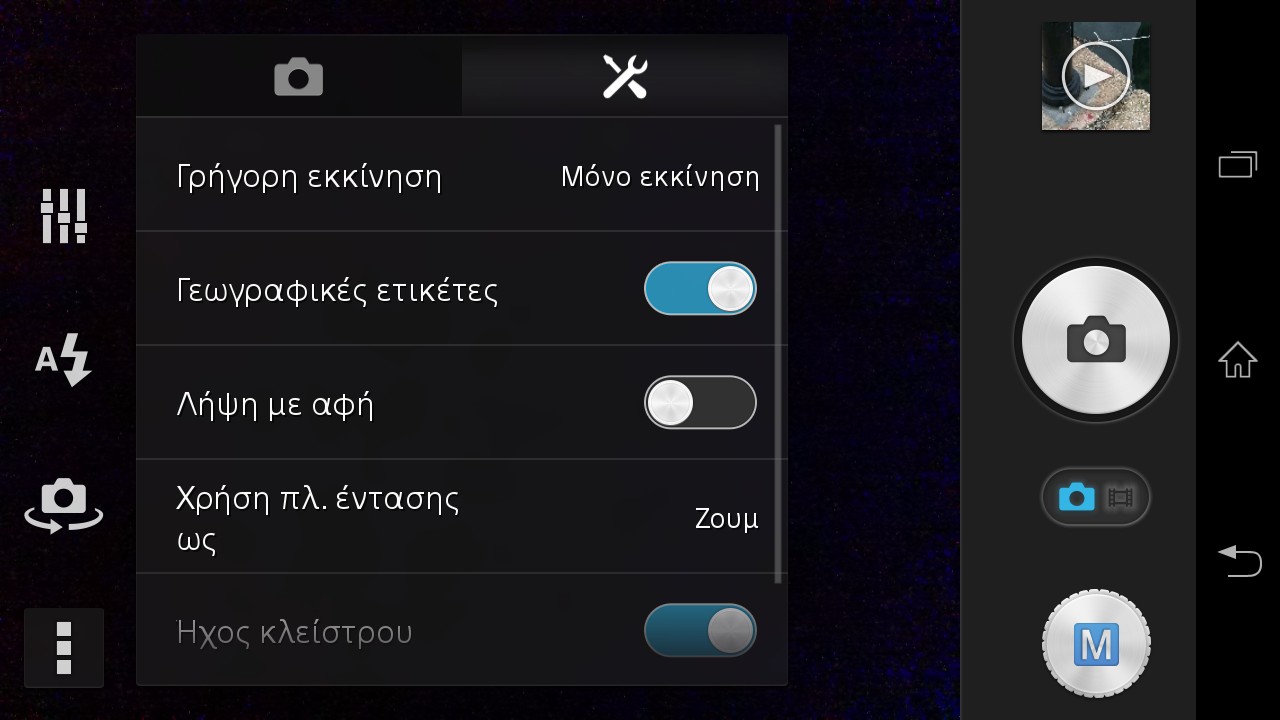Switch to the camera settings tab

tap(299, 77)
